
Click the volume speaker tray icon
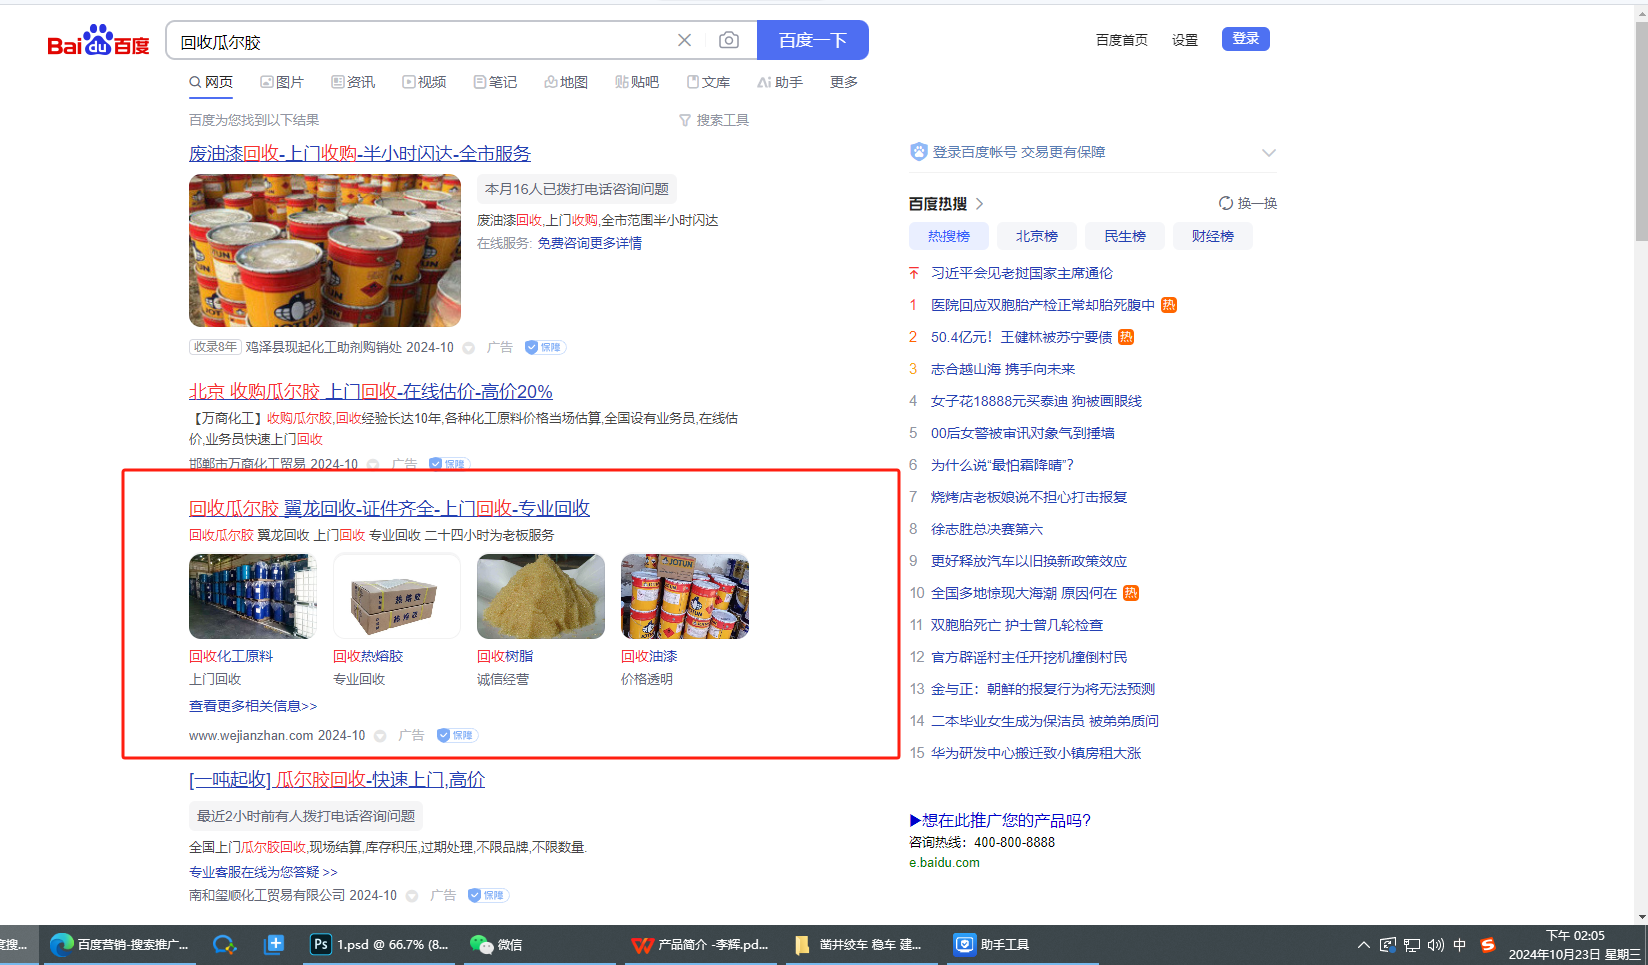[1435, 945]
